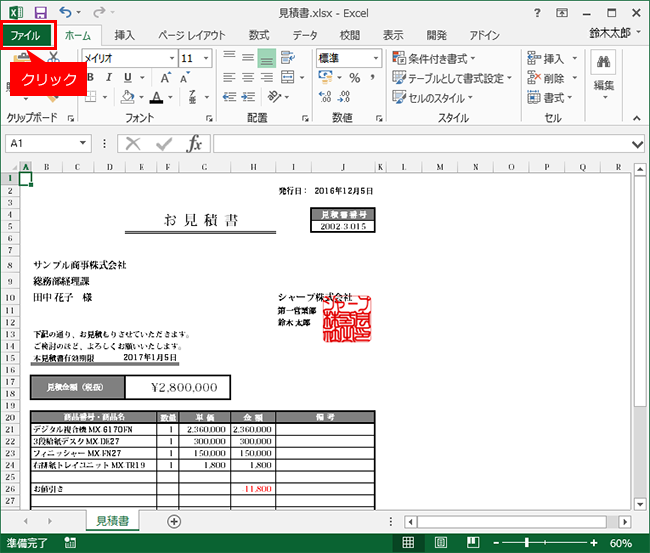Zoom out with the minus button
This screenshot has height=553, width=650.
coord(497,543)
